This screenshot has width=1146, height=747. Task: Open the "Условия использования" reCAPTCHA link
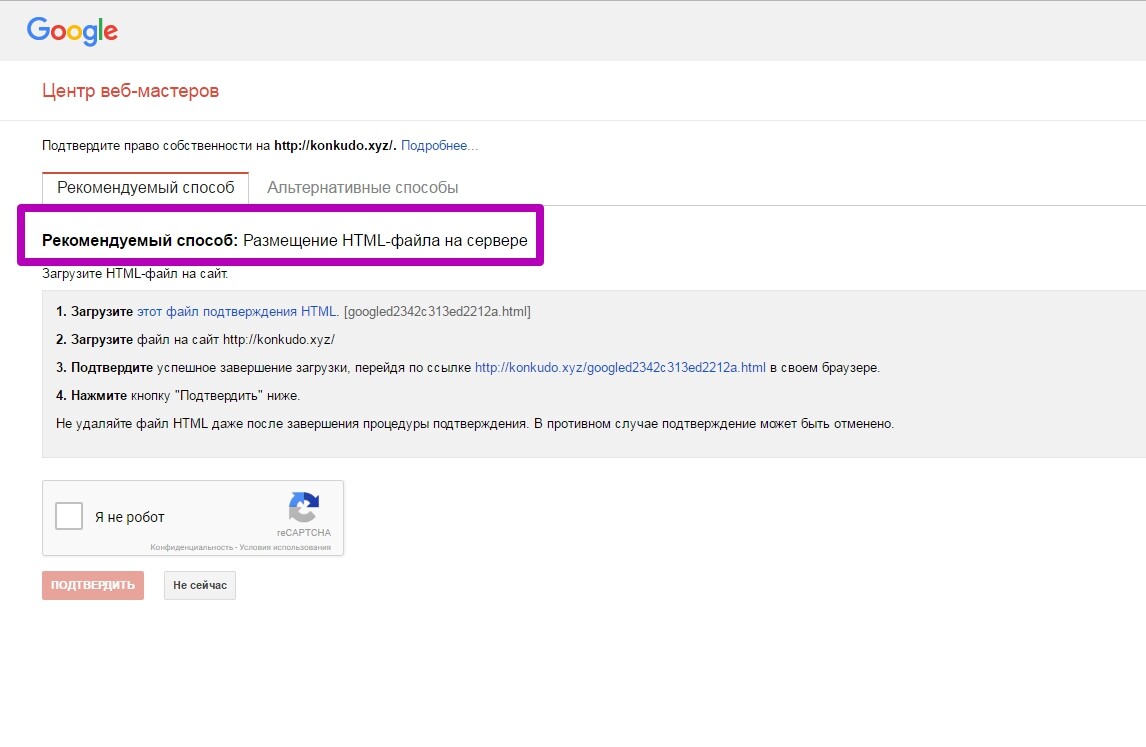285,547
